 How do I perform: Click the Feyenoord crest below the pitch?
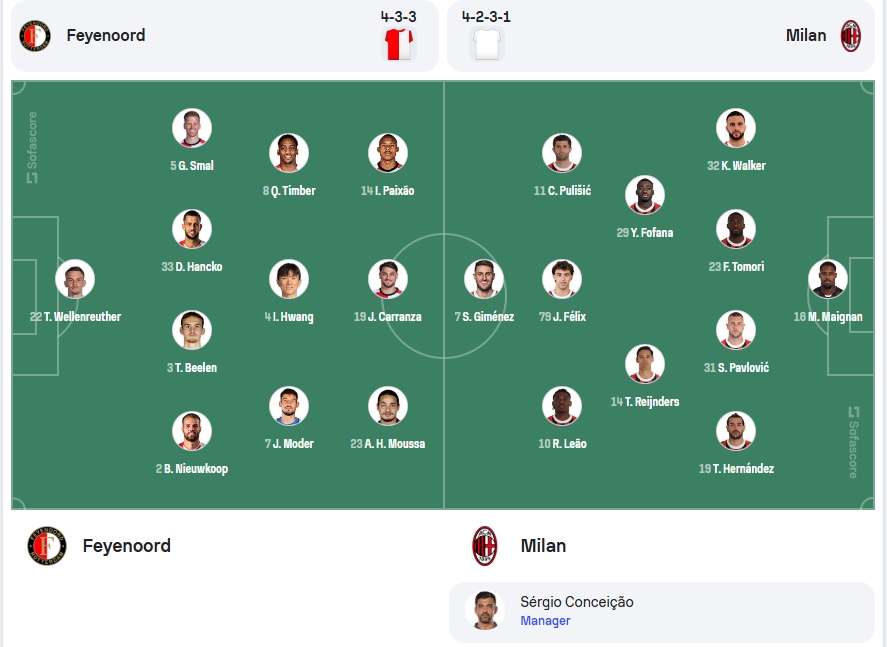tap(47, 546)
